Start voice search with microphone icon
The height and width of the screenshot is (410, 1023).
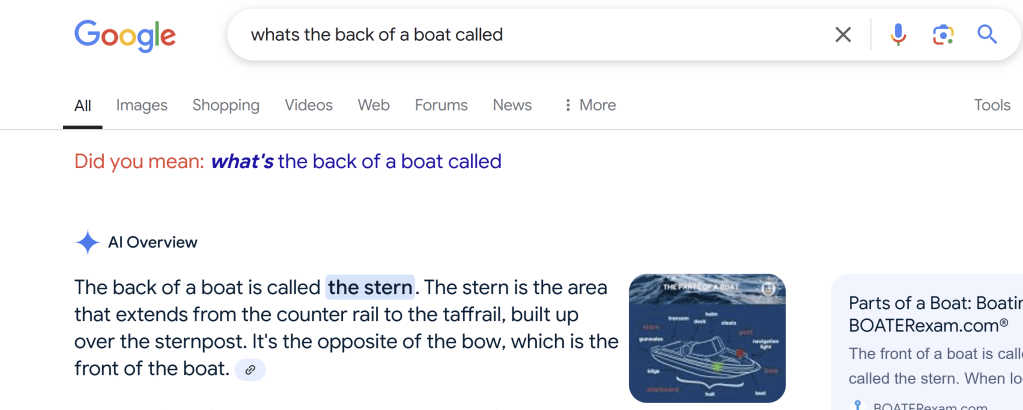tap(898, 35)
